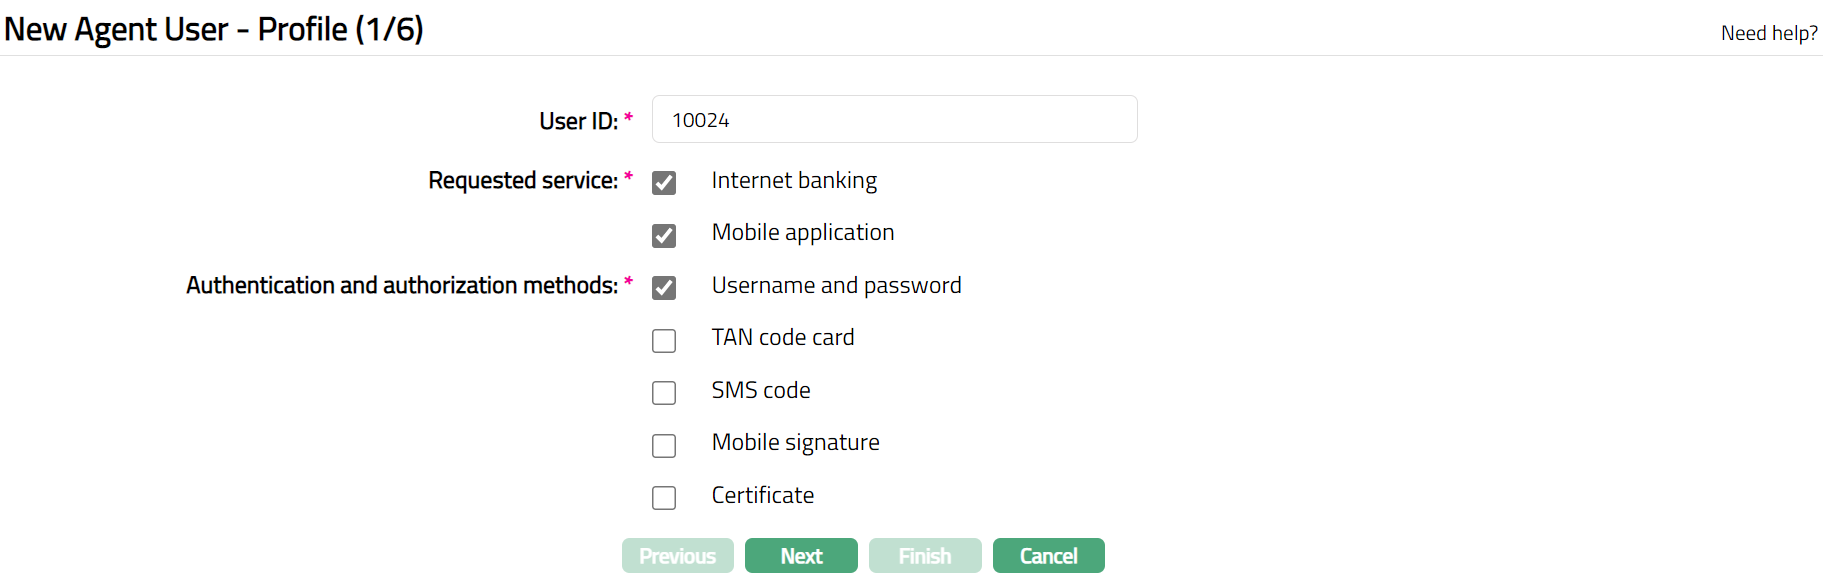Click the "Username and password" label text
The height and width of the screenshot is (583, 1823).
pos(837,286)
